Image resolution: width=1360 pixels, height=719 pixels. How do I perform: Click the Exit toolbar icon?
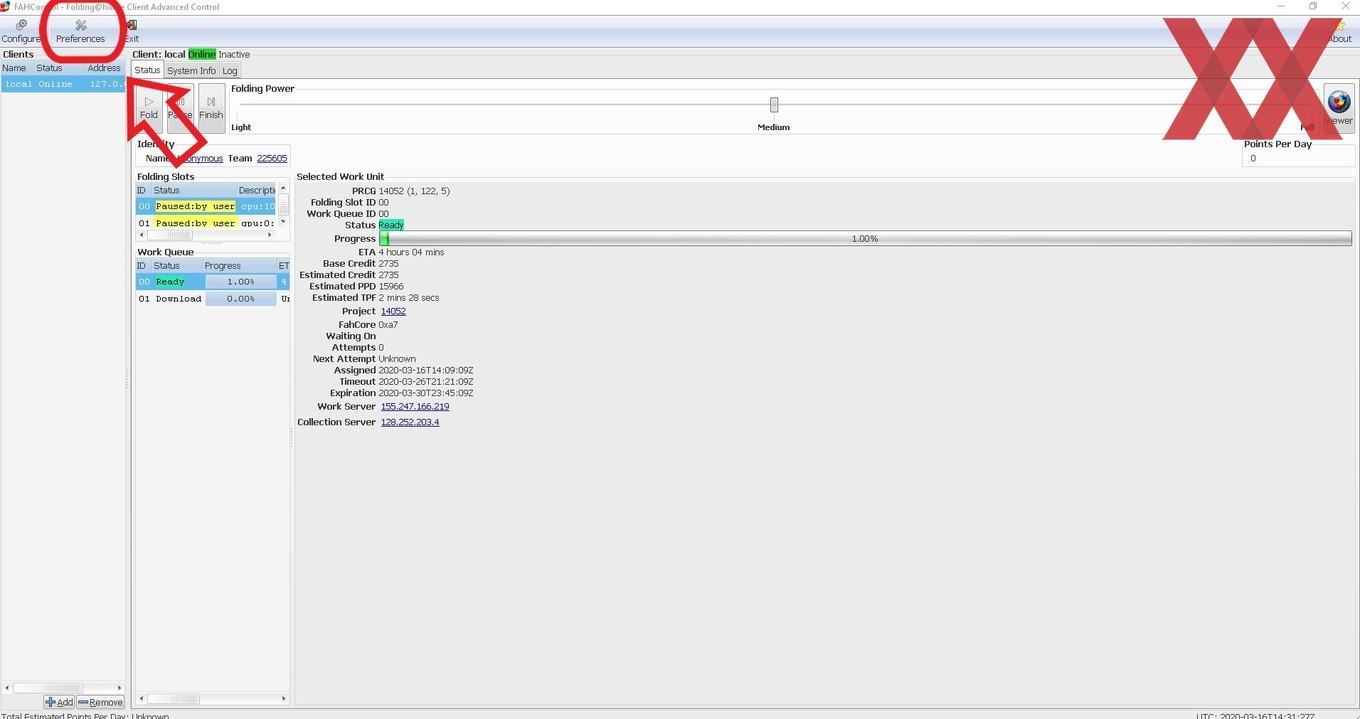131,31
